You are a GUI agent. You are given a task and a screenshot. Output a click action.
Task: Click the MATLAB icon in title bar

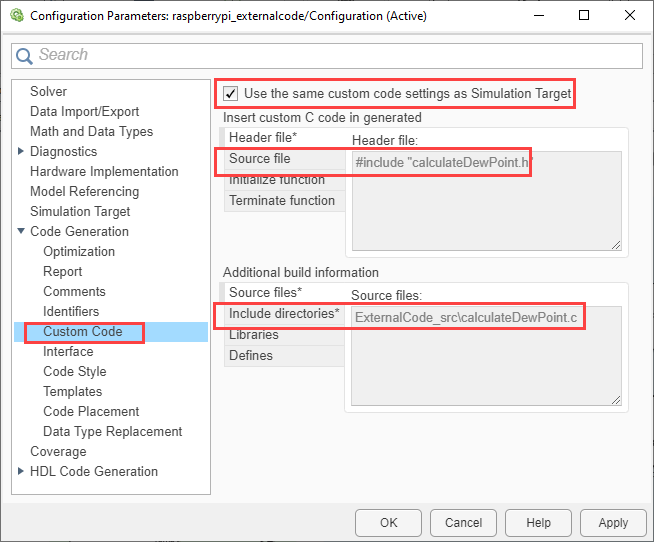(x=14, y=15)
